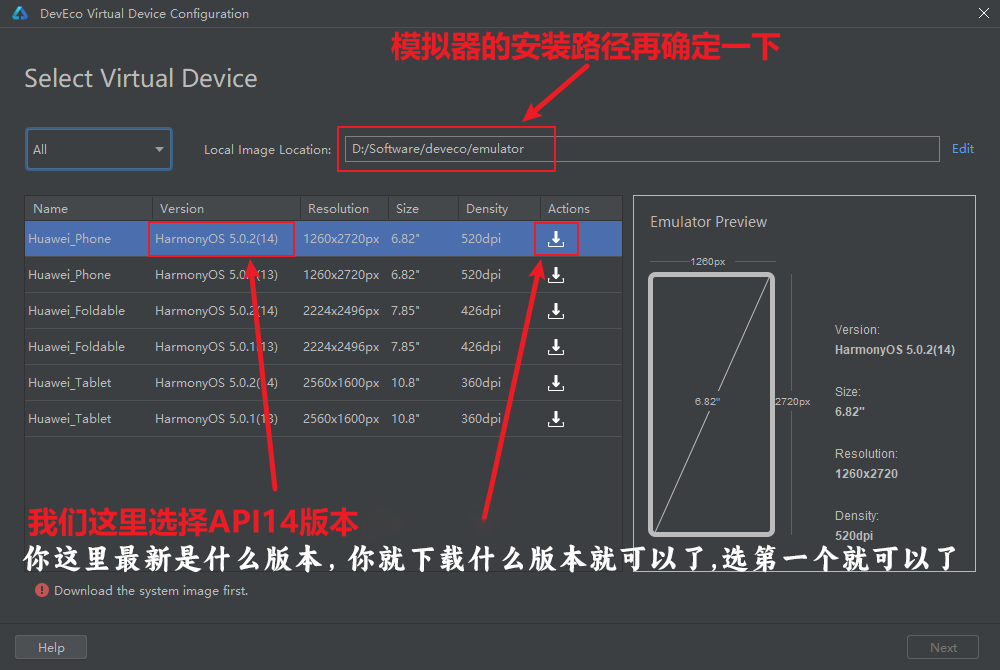Click Edit link for image location
The height and width of the screenshot is (670, 1000).
pyautogui.click(x=962, y=149)
